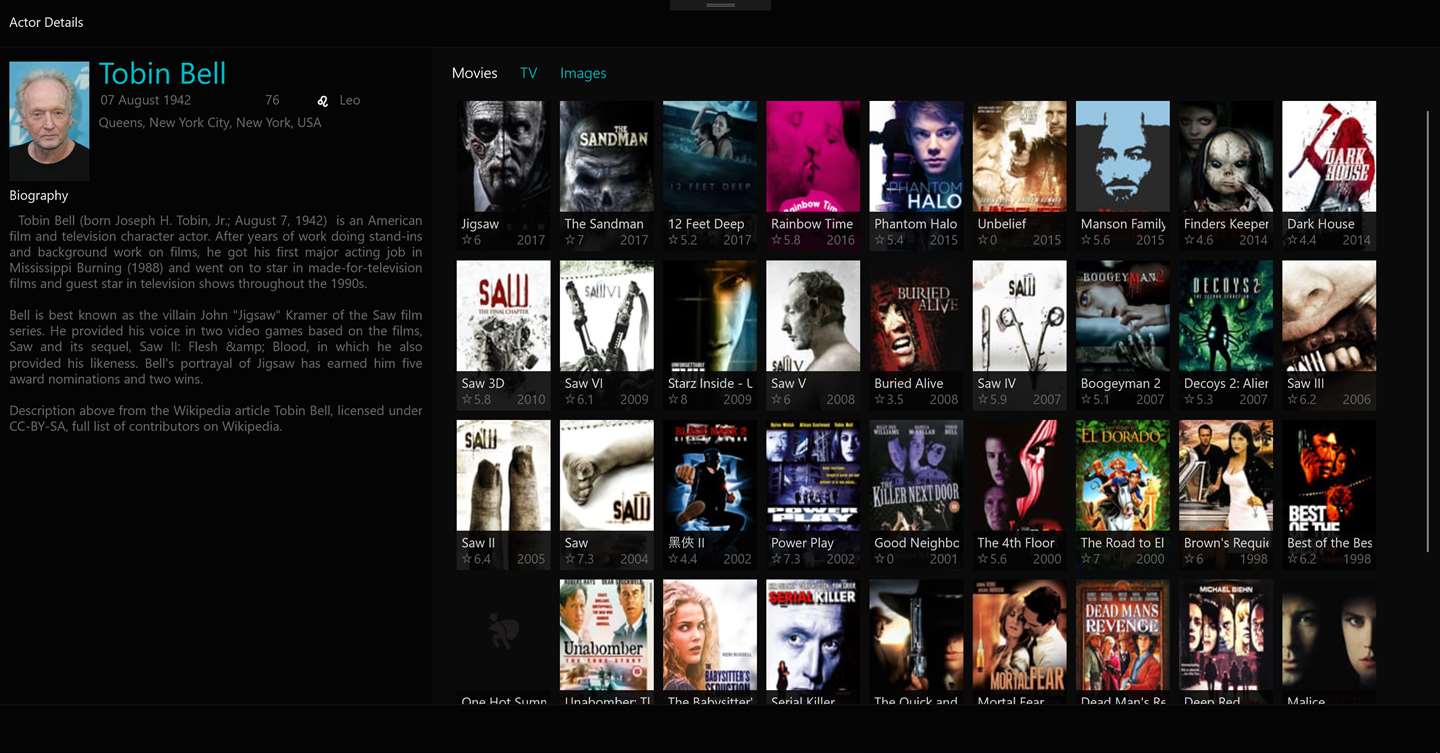This screenshot has height=753, width=1440.
Task: Open The 4th Floor poster
Action: click(x=1019, y=475)
